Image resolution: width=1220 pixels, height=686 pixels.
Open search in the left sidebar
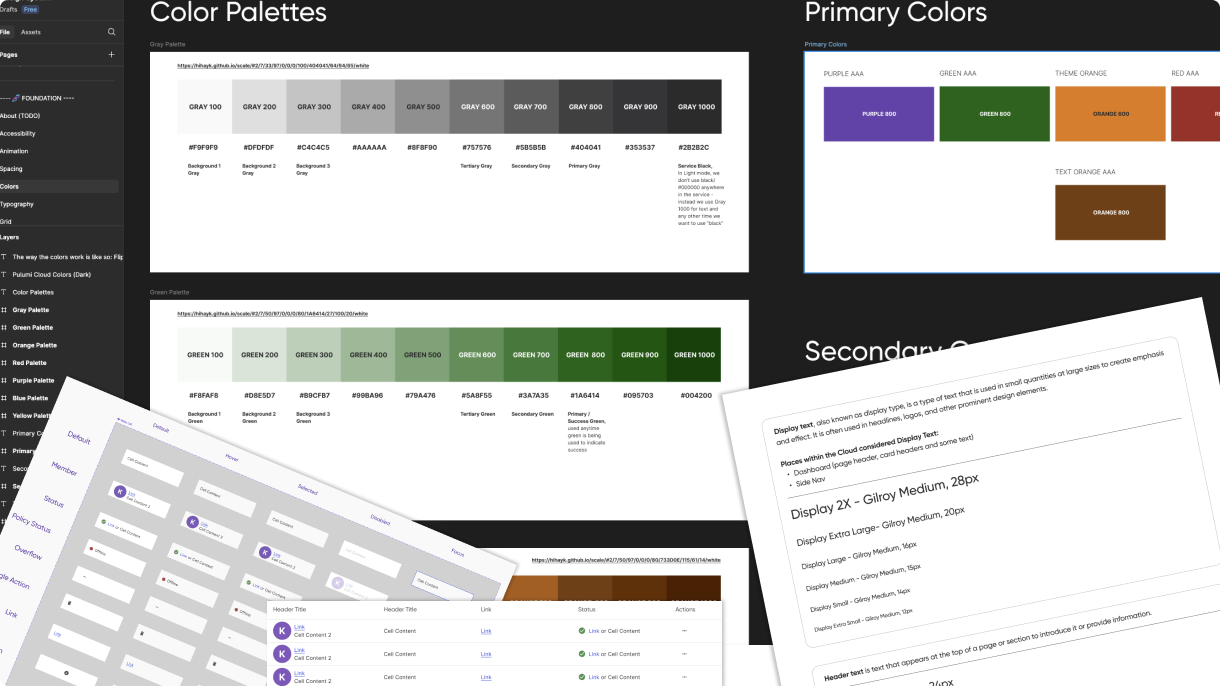[x=111, y=32]
